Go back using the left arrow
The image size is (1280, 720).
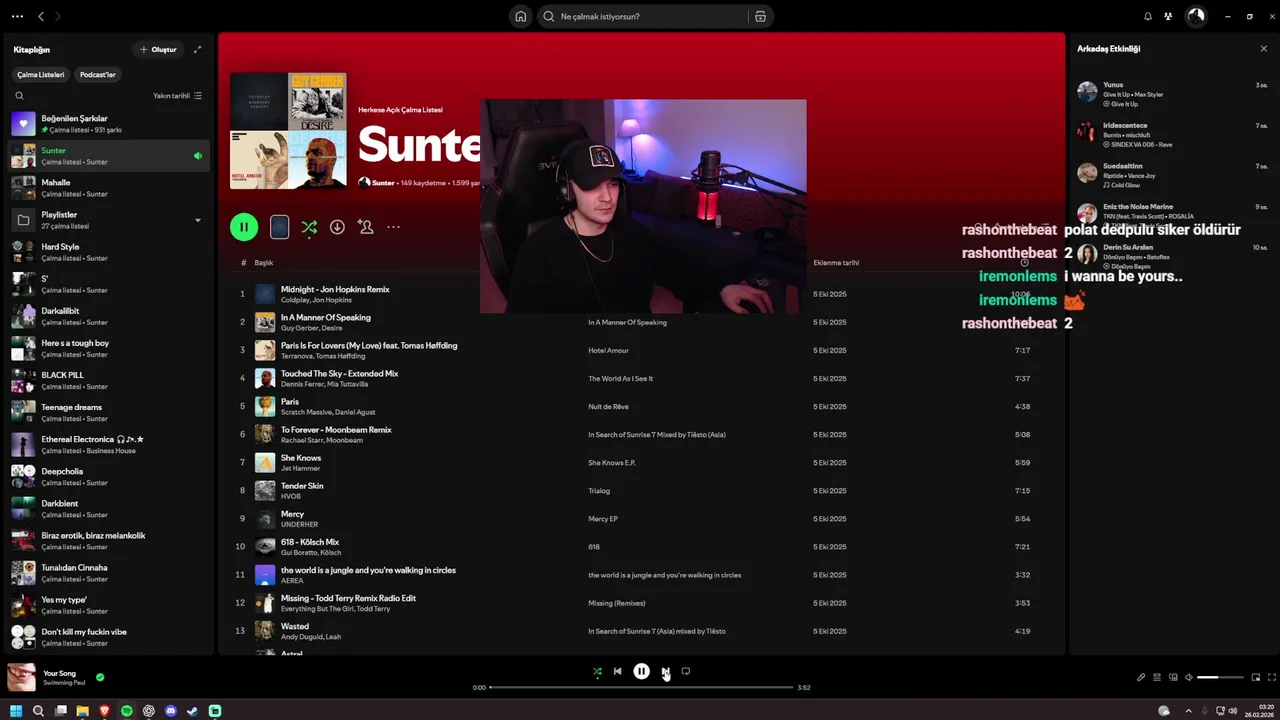point(41,16)
